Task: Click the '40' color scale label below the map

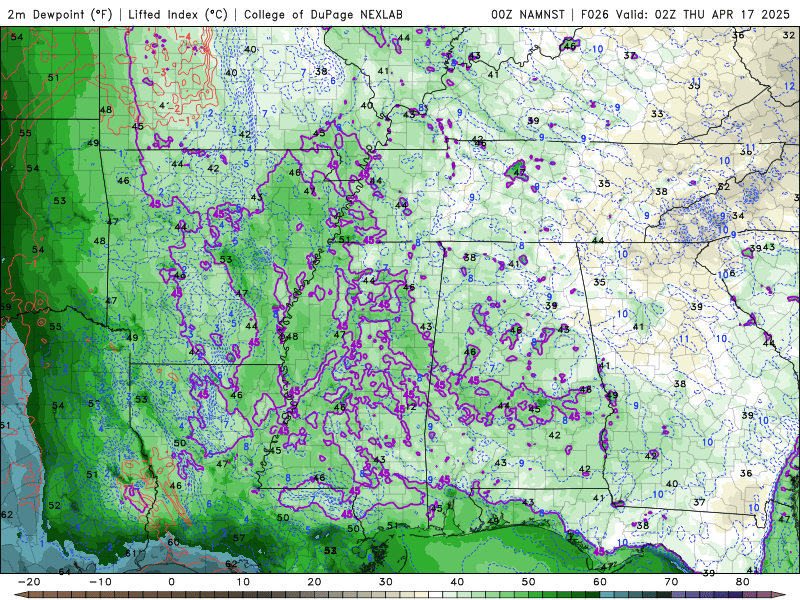Action: 457,582
